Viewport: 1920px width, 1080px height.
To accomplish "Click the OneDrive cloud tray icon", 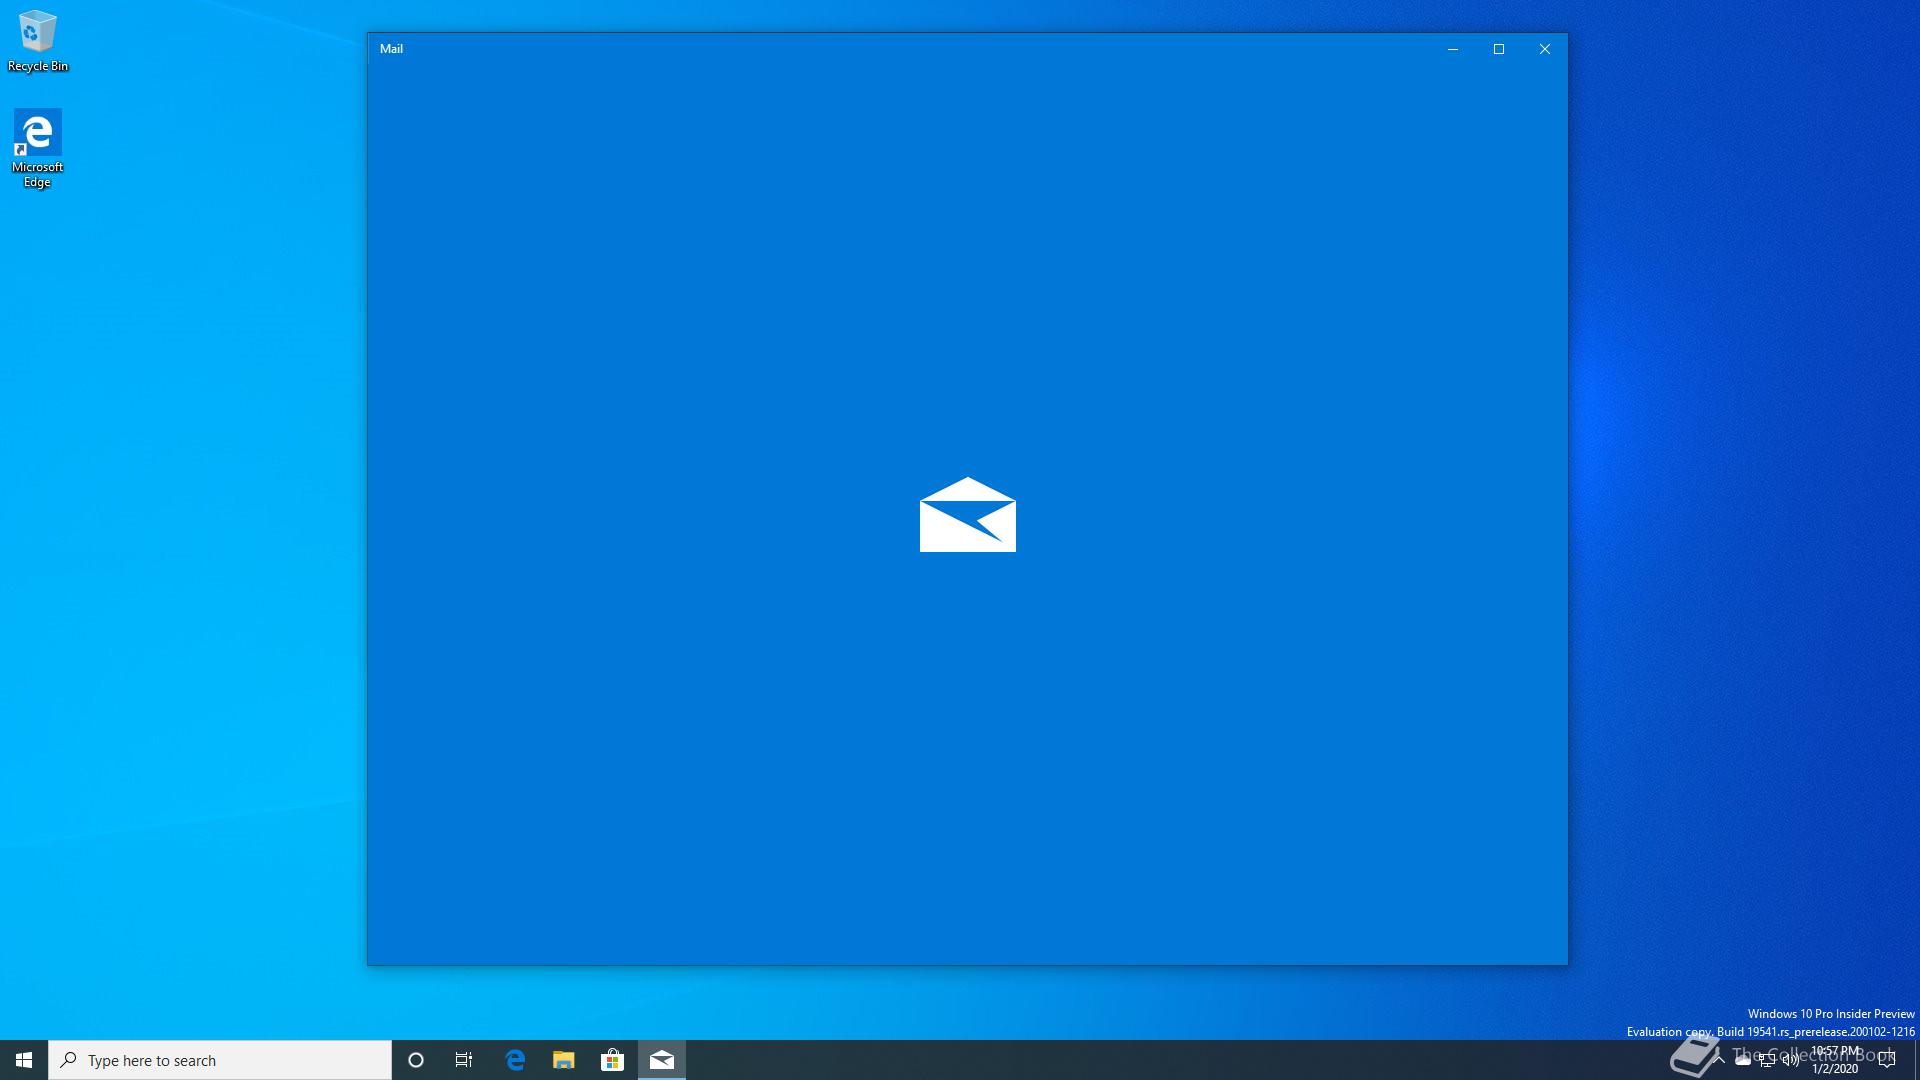I will (1743, 1061).
